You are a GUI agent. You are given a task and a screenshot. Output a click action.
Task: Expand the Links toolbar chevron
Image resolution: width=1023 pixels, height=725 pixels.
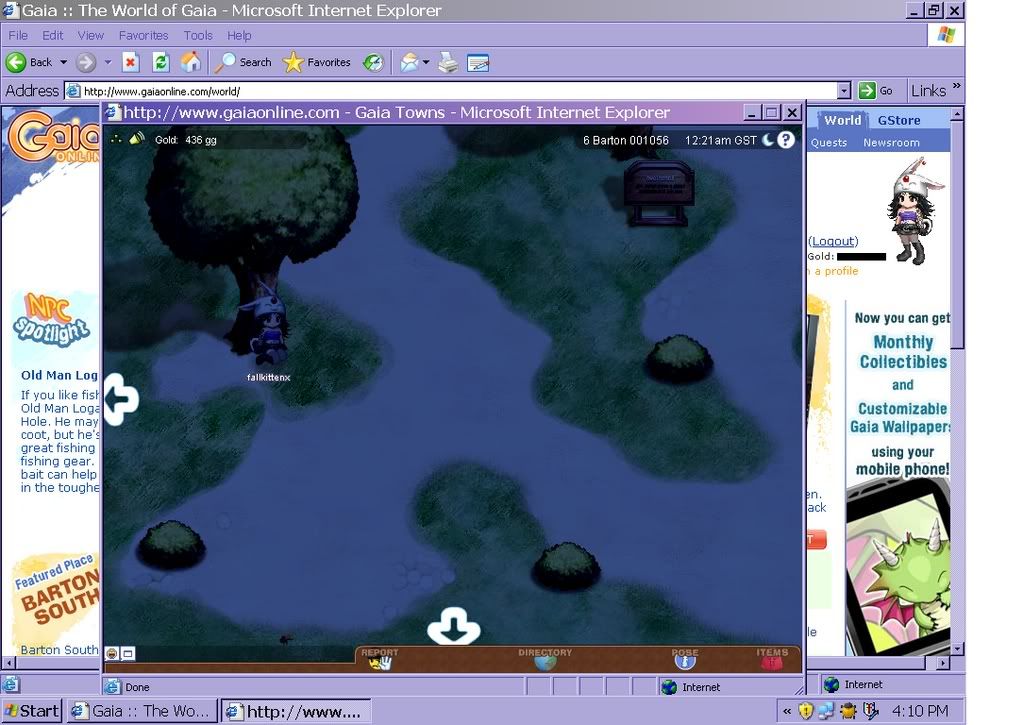956,86
